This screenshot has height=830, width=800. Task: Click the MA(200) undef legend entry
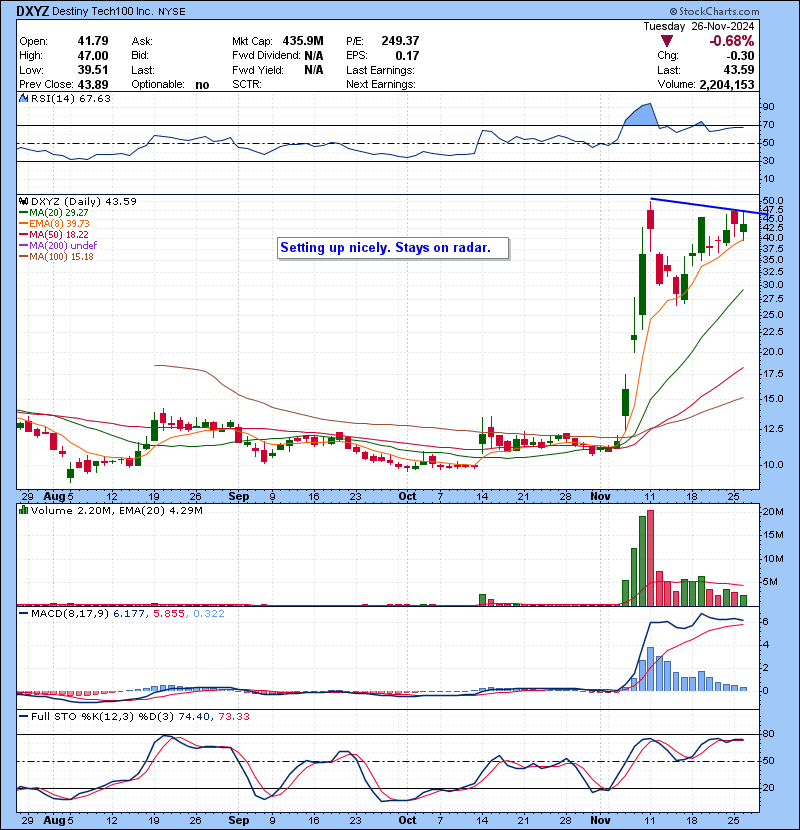point(58,246)
